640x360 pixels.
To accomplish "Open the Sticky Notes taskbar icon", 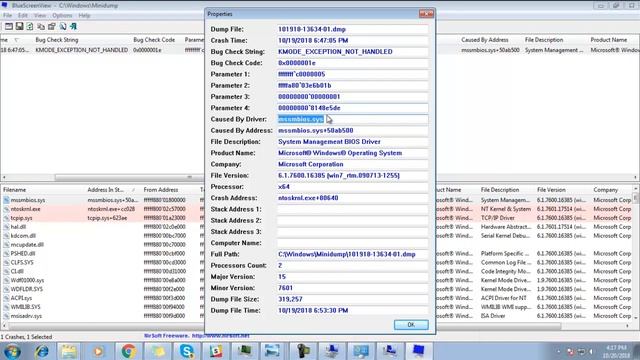I will (x=158, y=351).
